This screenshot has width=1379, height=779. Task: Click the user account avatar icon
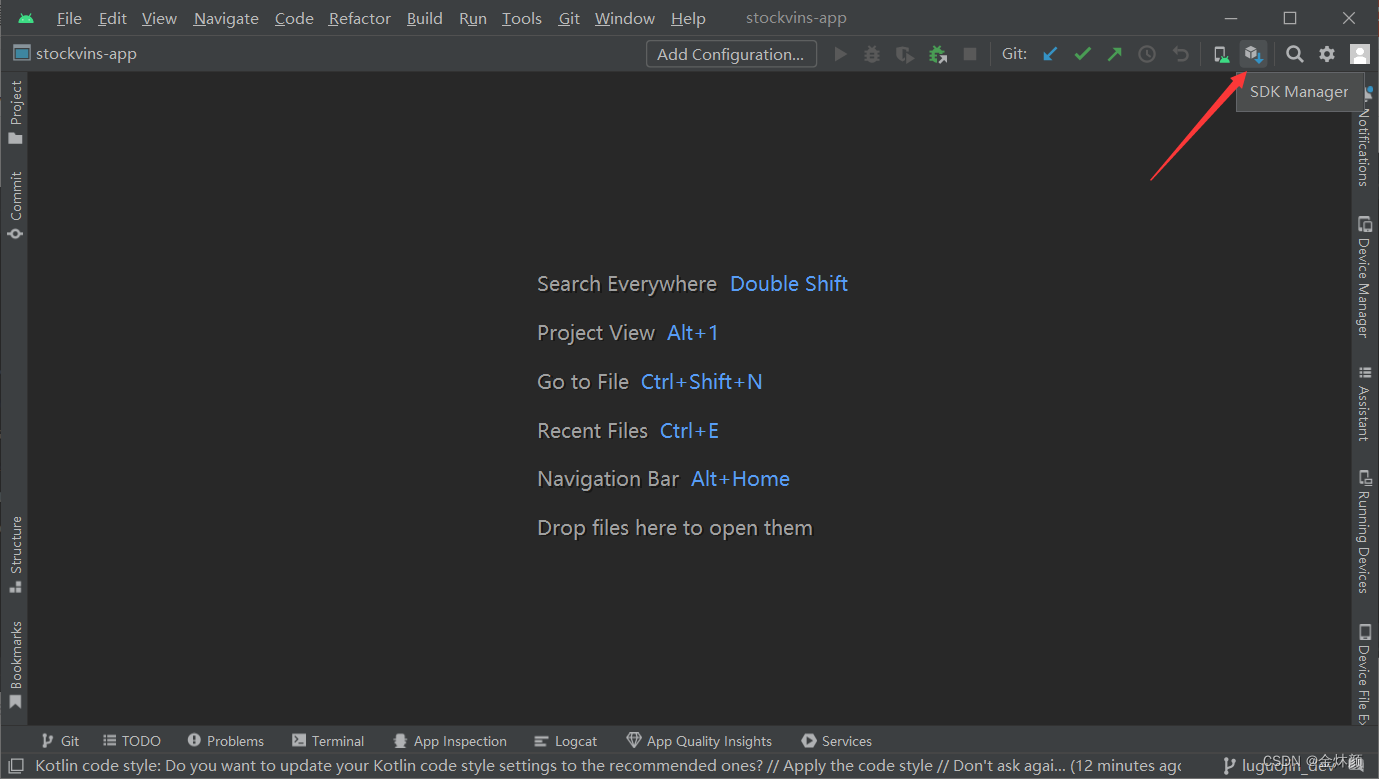pos(1359,54)
